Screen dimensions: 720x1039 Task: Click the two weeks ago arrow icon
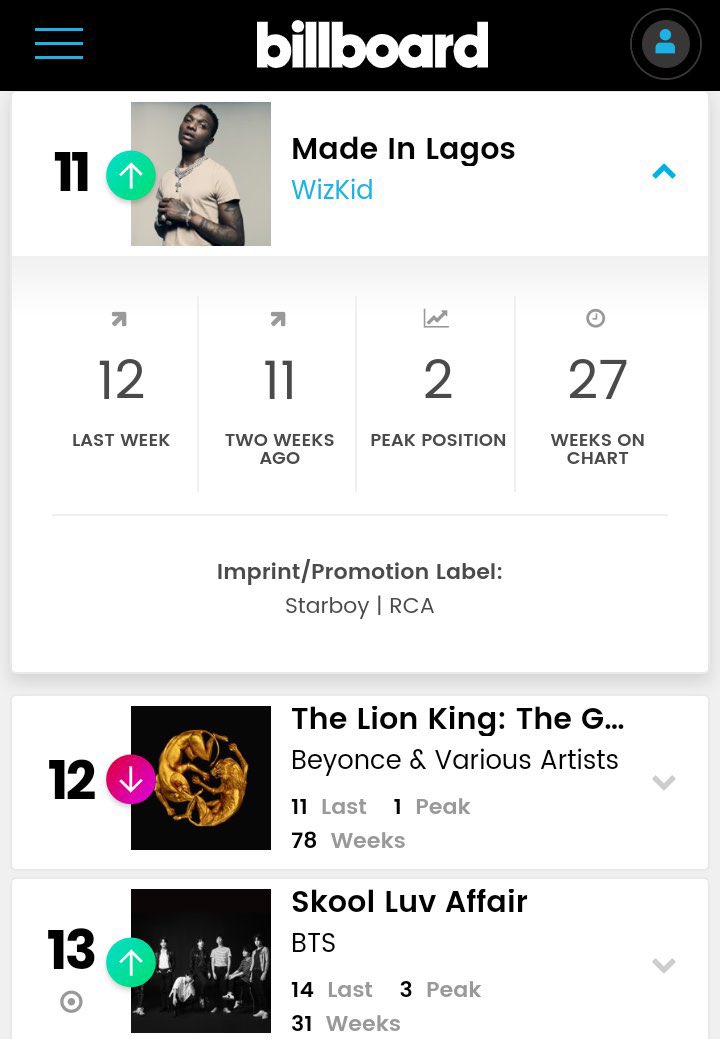pos(278,320)
